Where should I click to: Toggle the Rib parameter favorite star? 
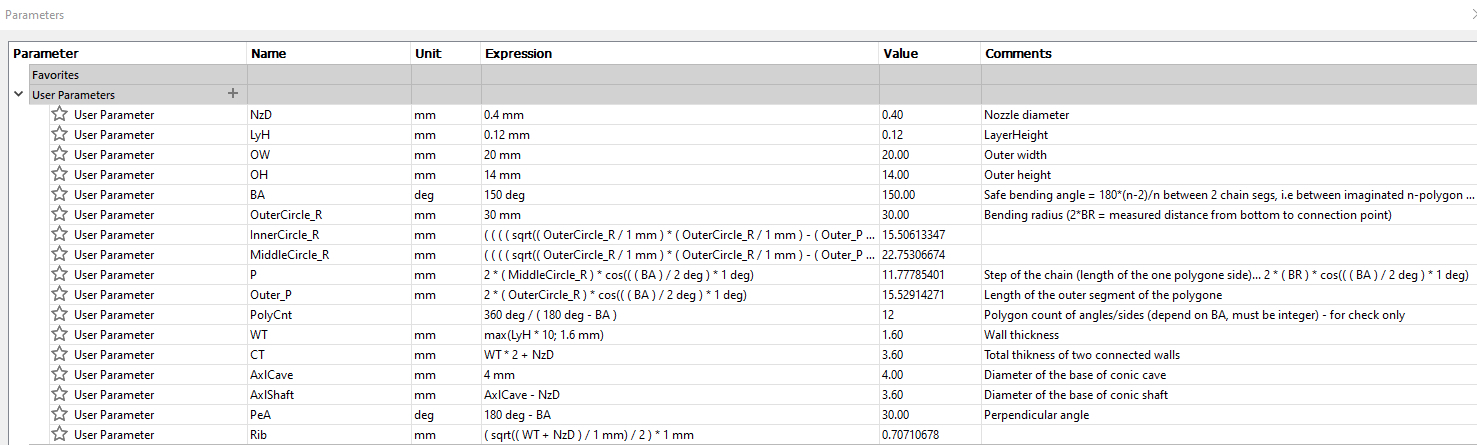60,434
